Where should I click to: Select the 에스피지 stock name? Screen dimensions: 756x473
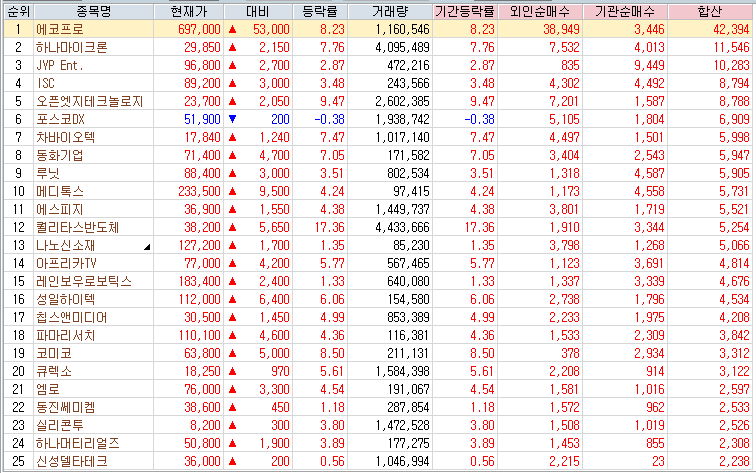pos(59,209)
